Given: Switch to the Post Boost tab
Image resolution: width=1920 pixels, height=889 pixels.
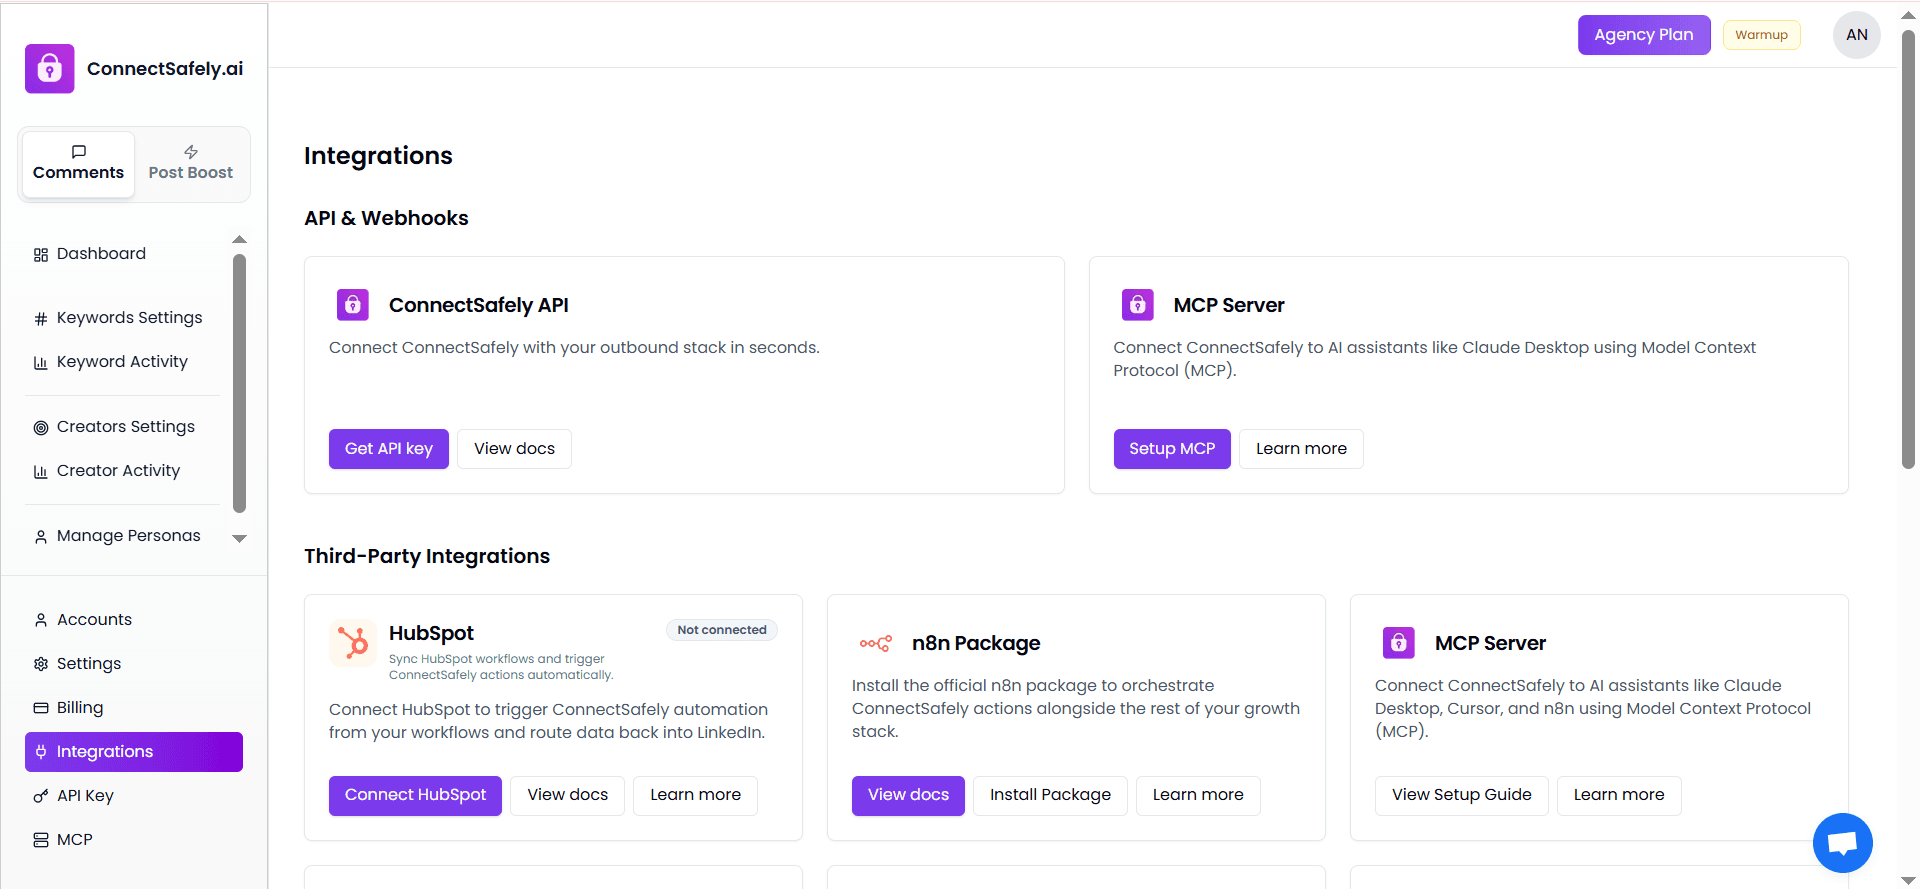Looking at the screenshot, I should click(x=191, y=164).
